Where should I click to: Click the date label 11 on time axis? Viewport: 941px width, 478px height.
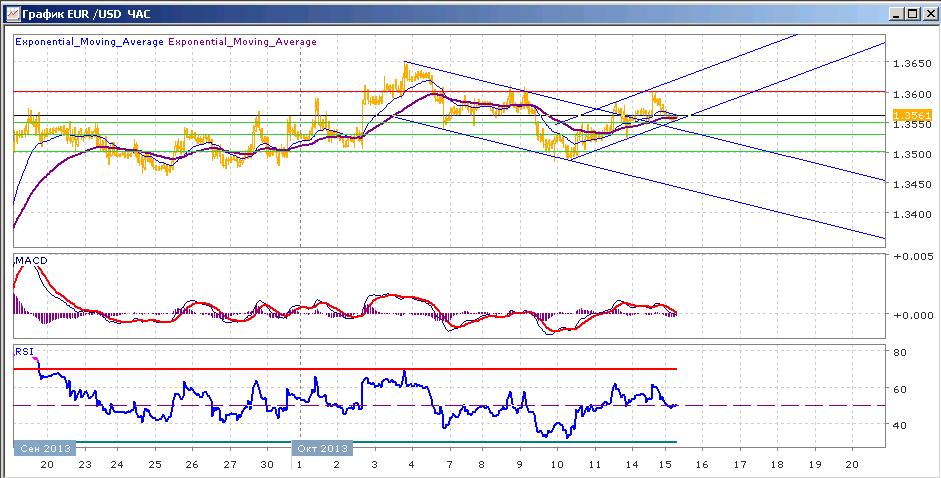(594, 465)
